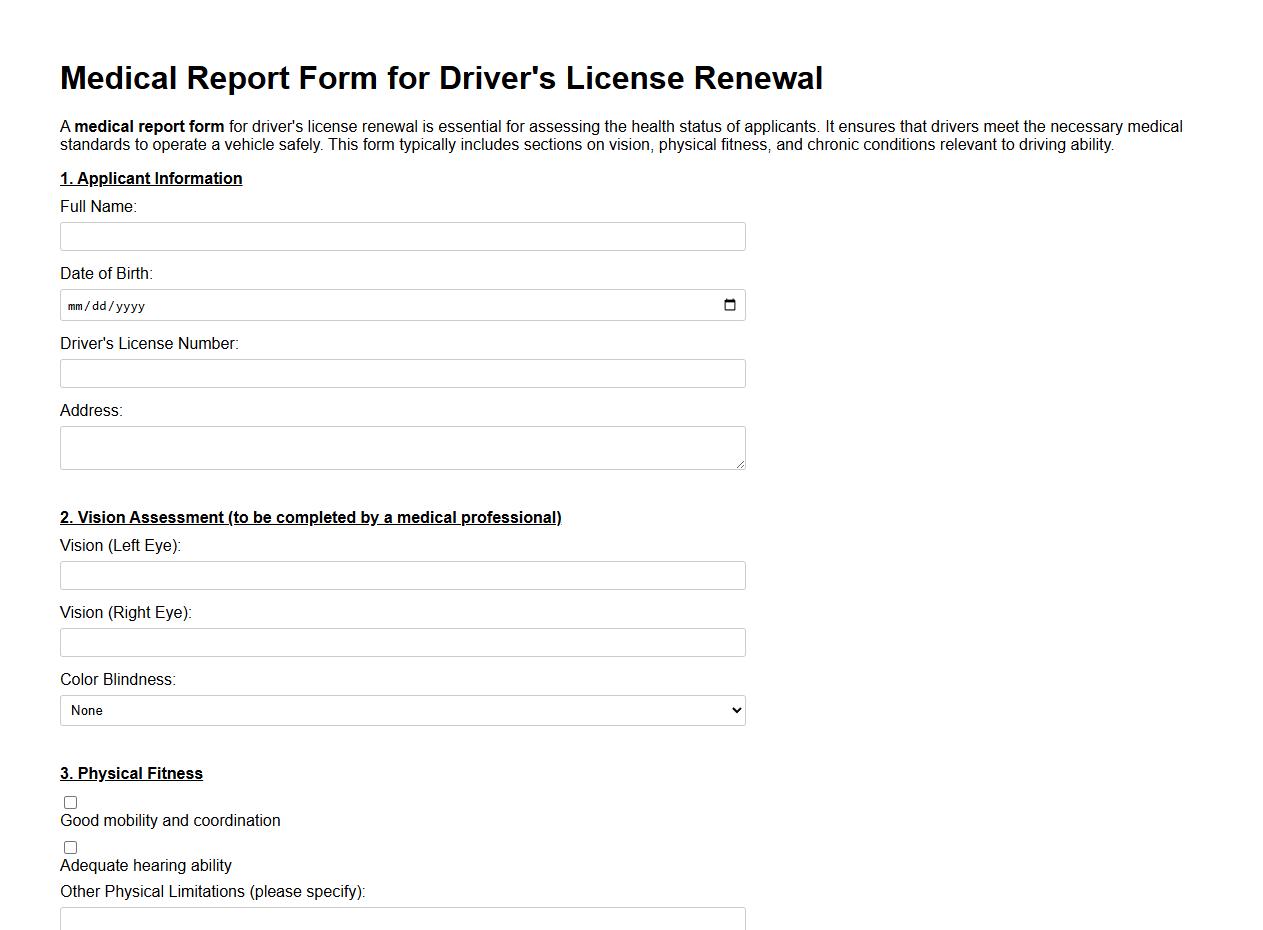1263x930 pixels.
Task: Click the Other Physical Limitations field
Action: pos(402,918)
